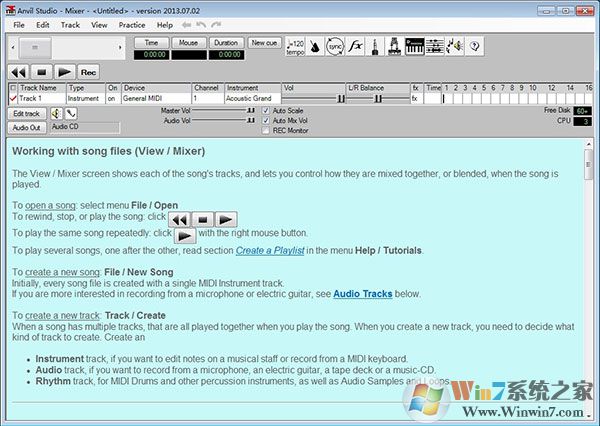Rewind the song to the beginning
600x426 pixels.
(19, 72)
